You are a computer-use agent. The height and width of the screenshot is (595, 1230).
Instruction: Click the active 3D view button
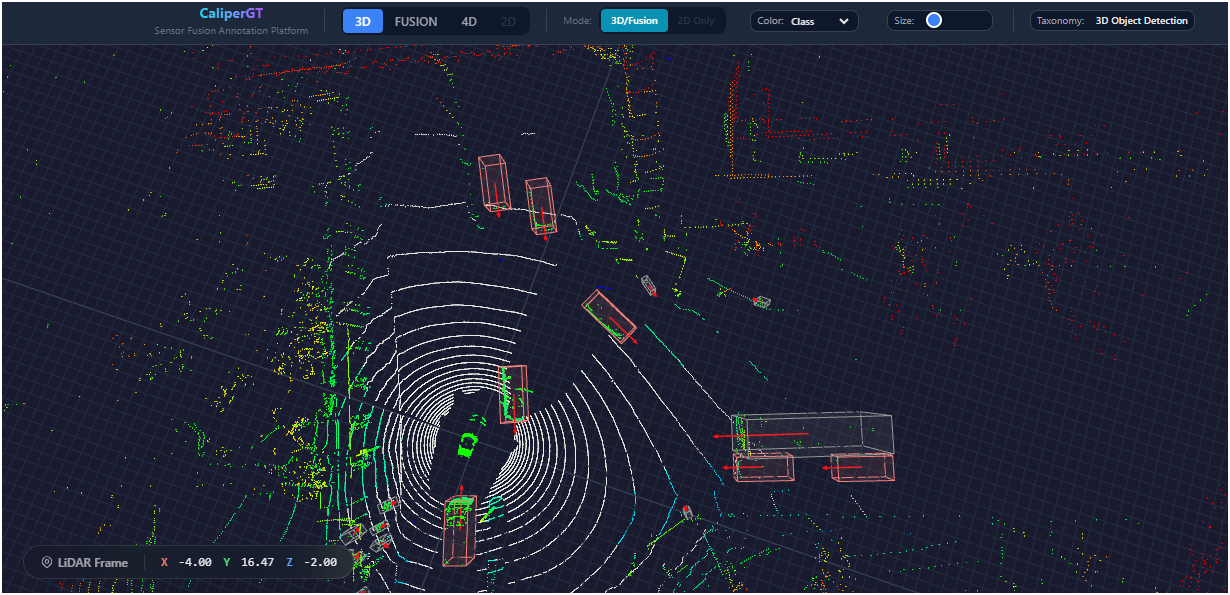coord(363,21)
